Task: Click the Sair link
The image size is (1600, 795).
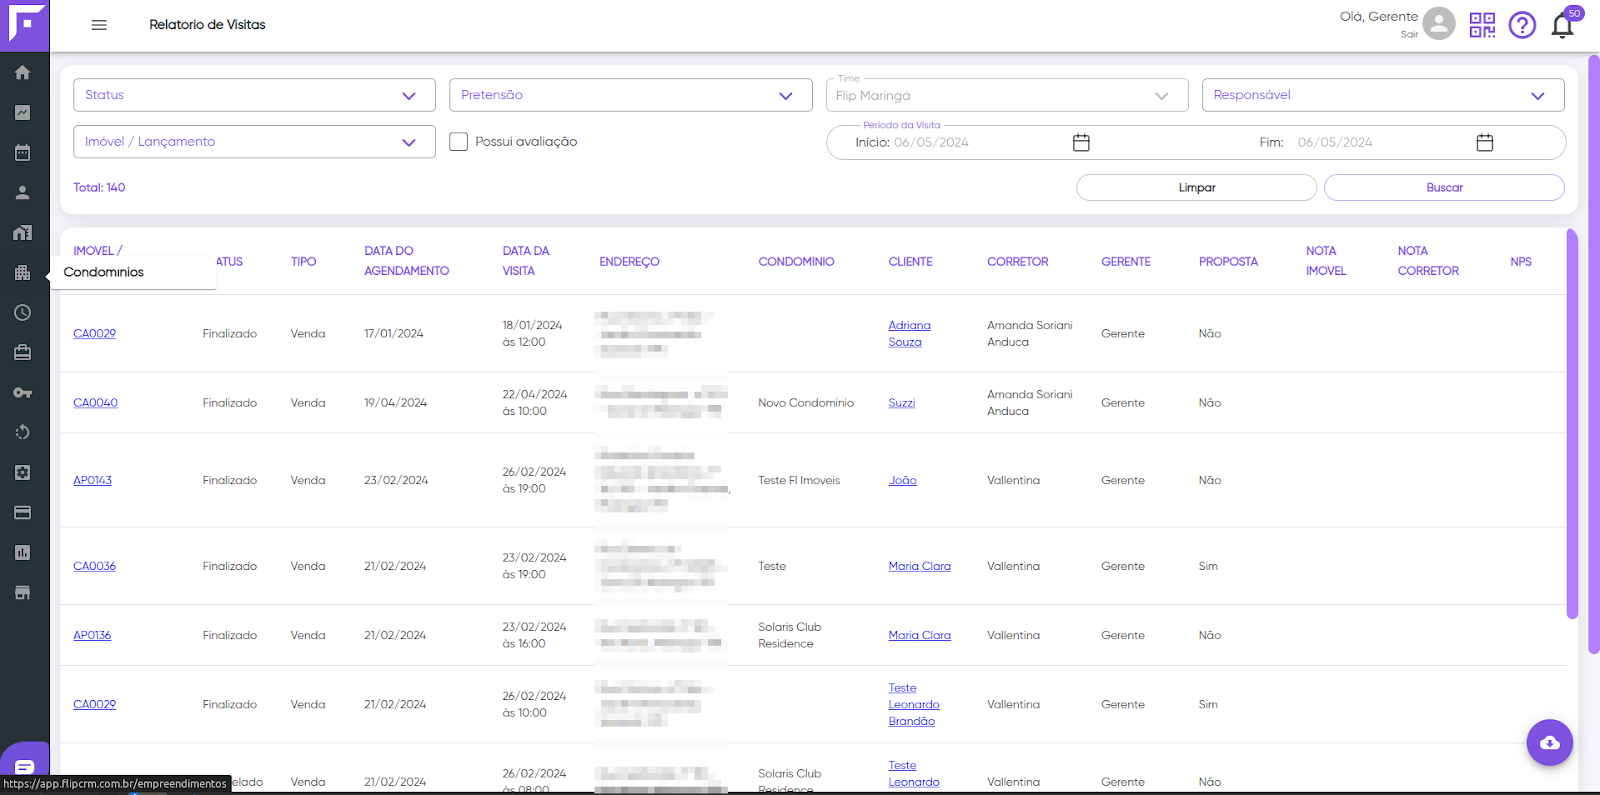Action: (1409, 34)
